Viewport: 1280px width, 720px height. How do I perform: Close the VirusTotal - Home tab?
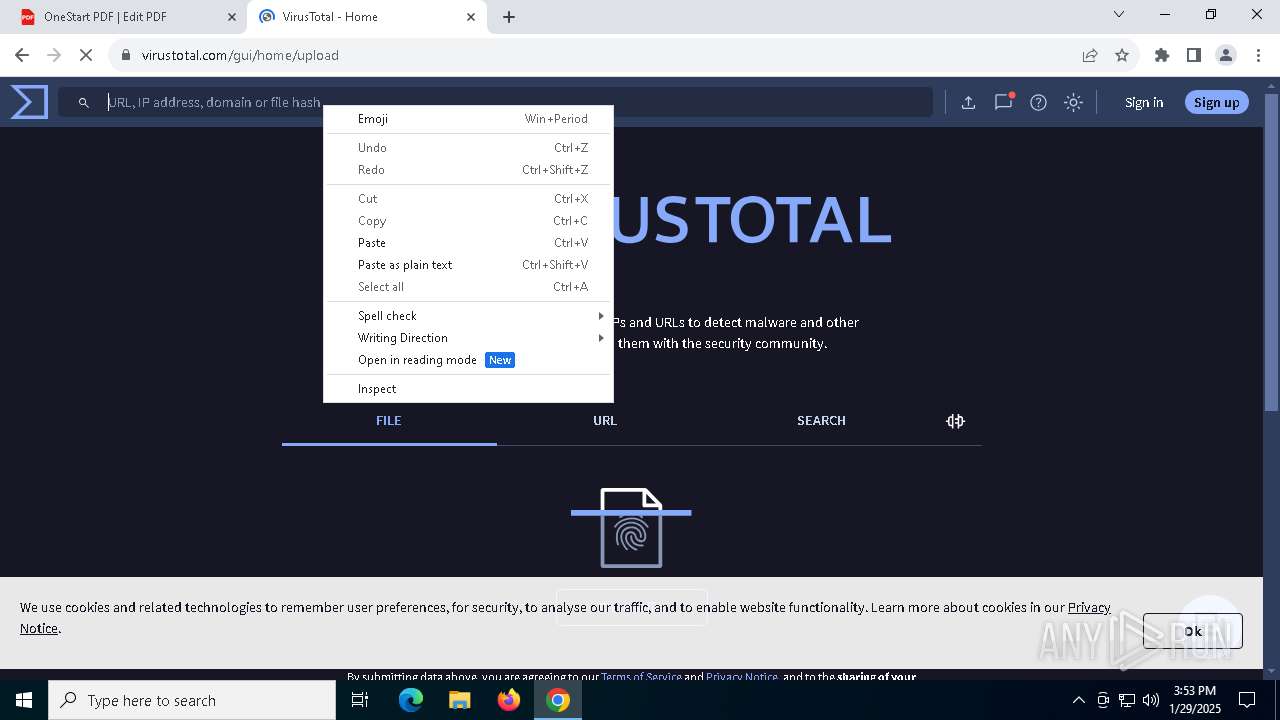471,17
